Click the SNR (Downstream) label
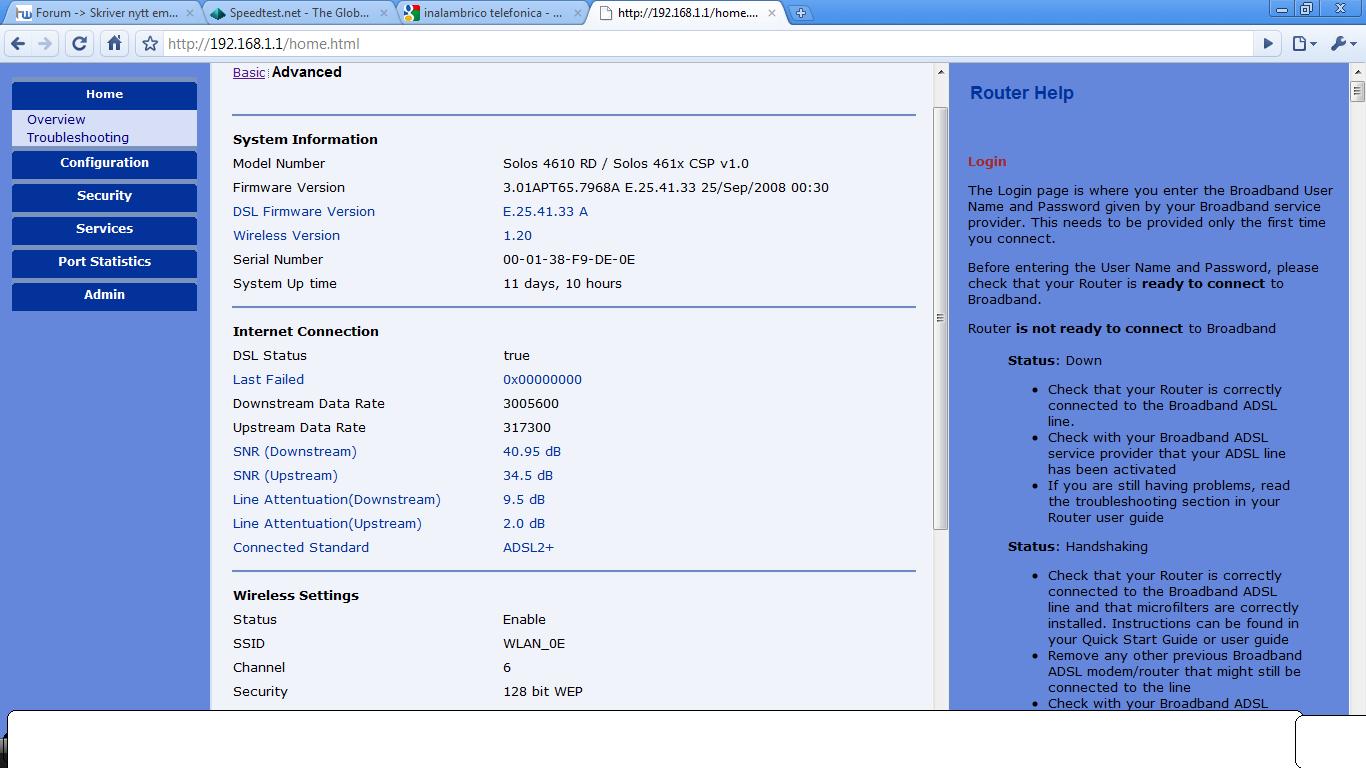 (294, 451)
